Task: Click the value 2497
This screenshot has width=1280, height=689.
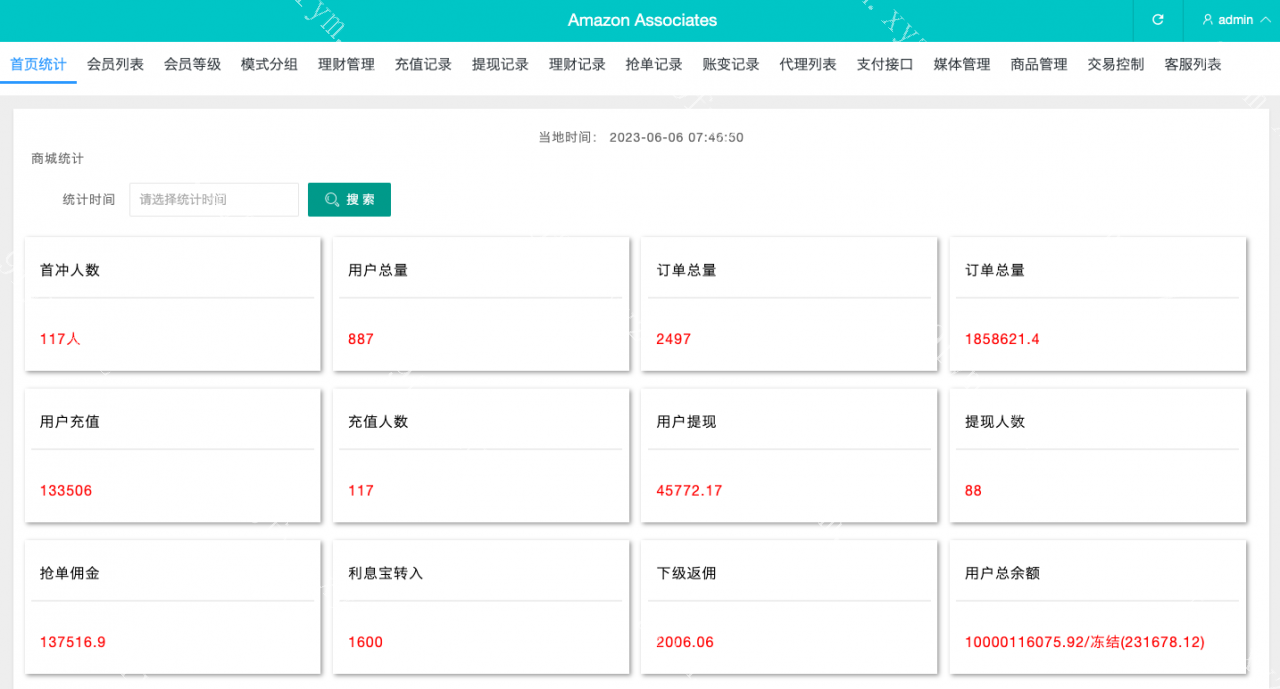Action: pos(674,339)
